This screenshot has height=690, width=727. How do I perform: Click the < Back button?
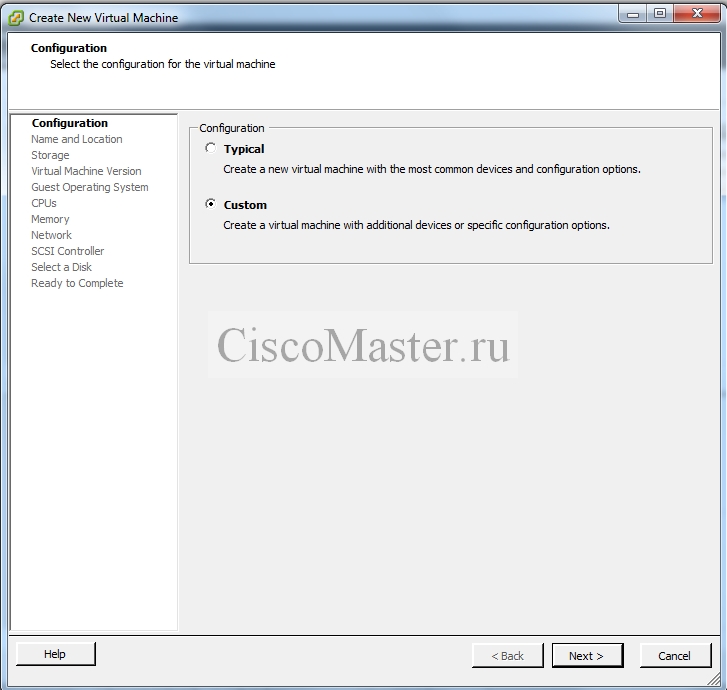[x=508, y=656]
